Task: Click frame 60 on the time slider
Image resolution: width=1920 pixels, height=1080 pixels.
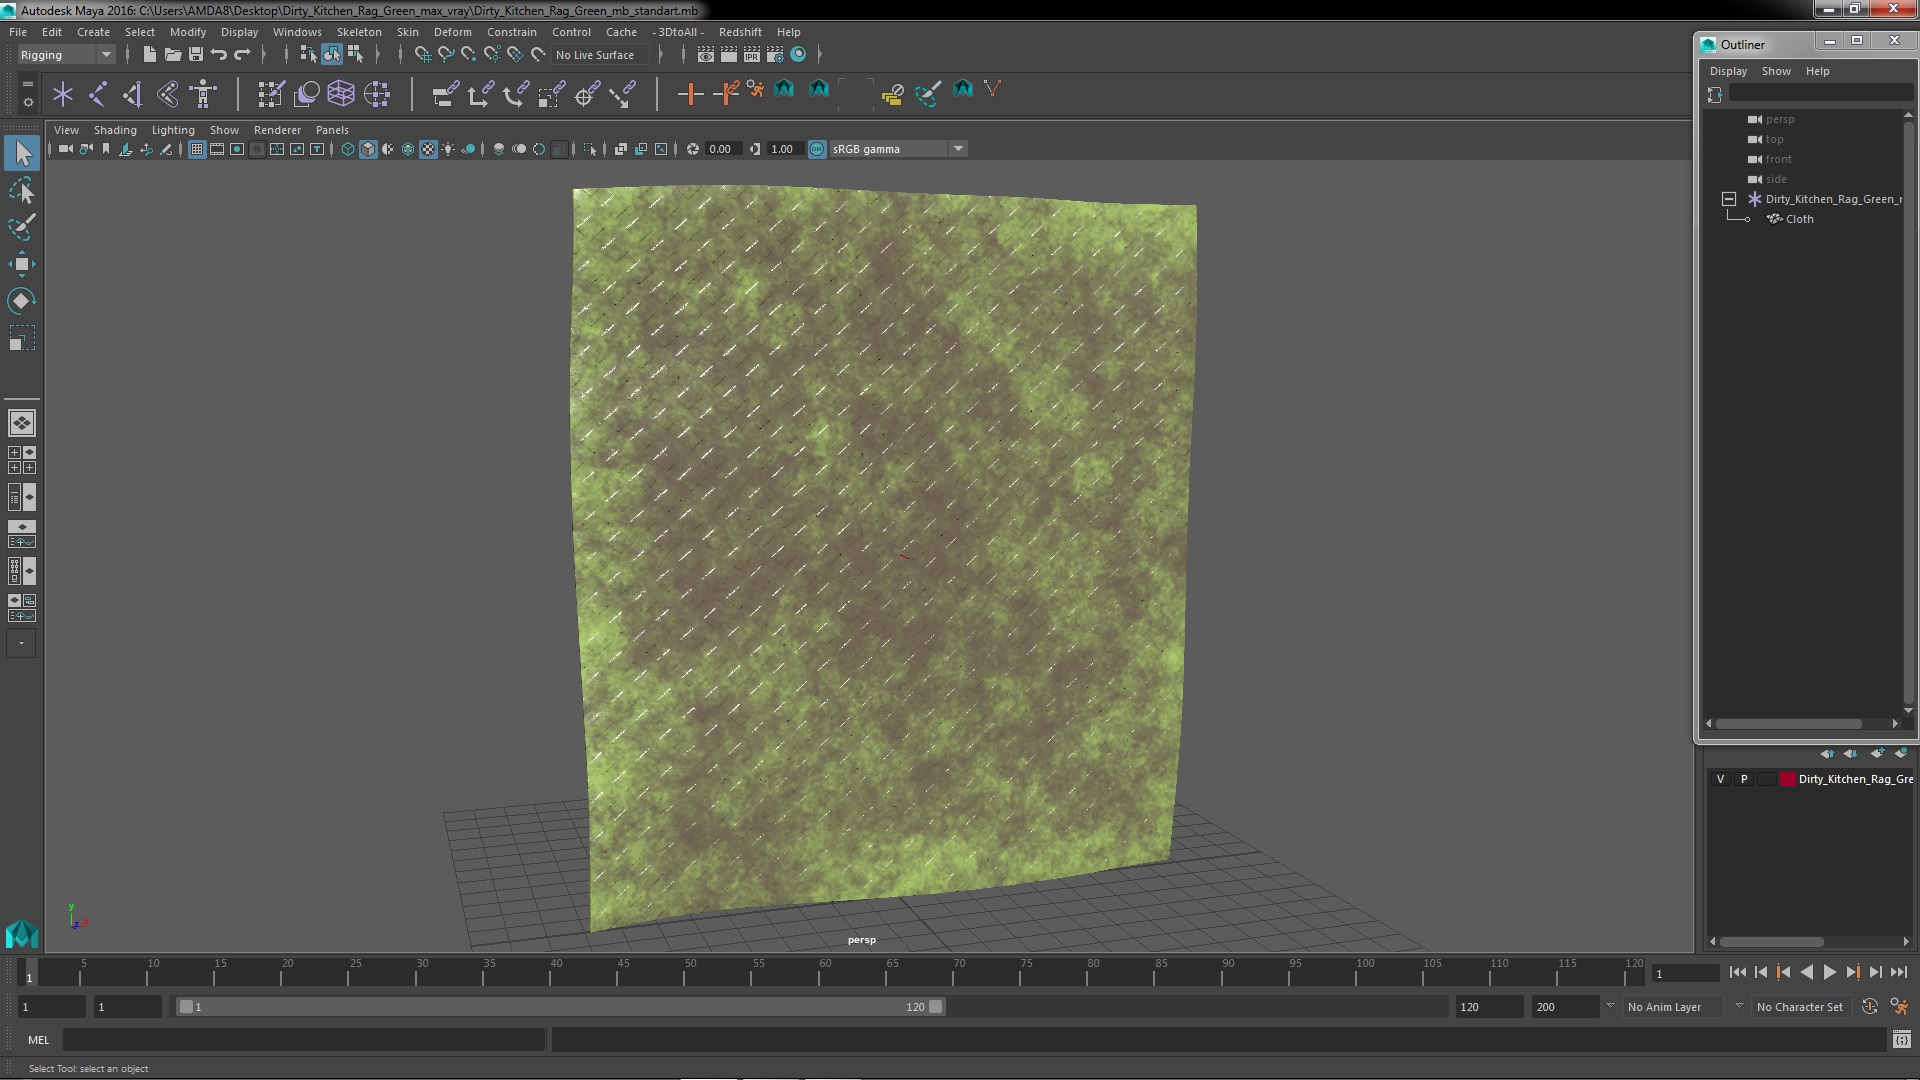Action: (825, 973)
